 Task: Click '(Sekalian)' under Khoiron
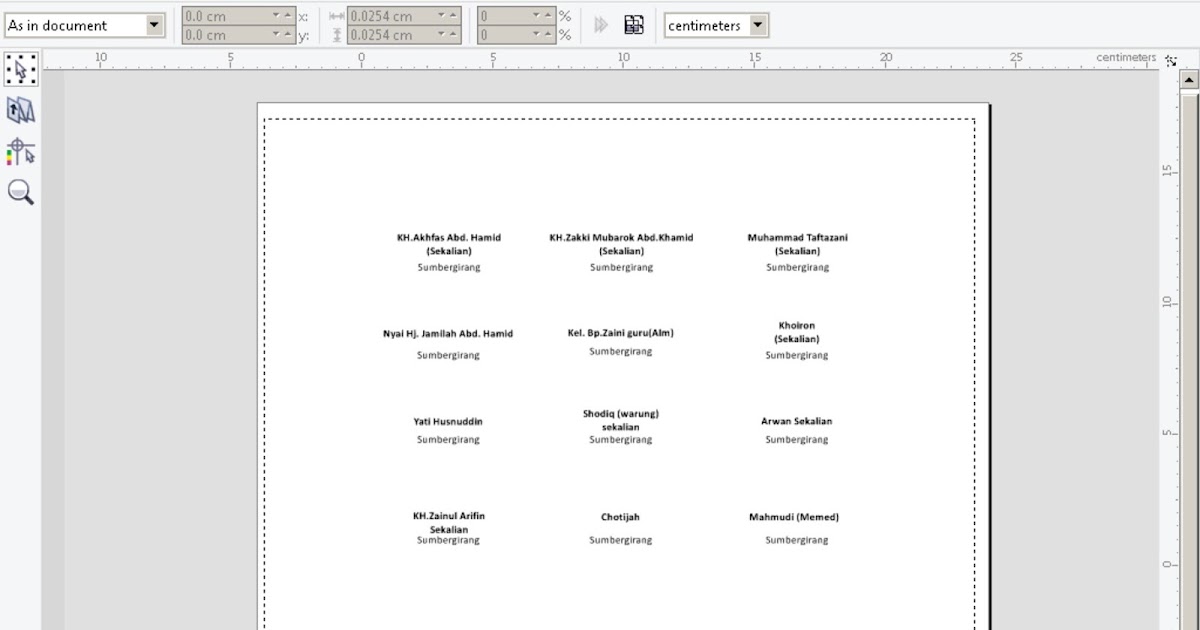pos(797,340)
